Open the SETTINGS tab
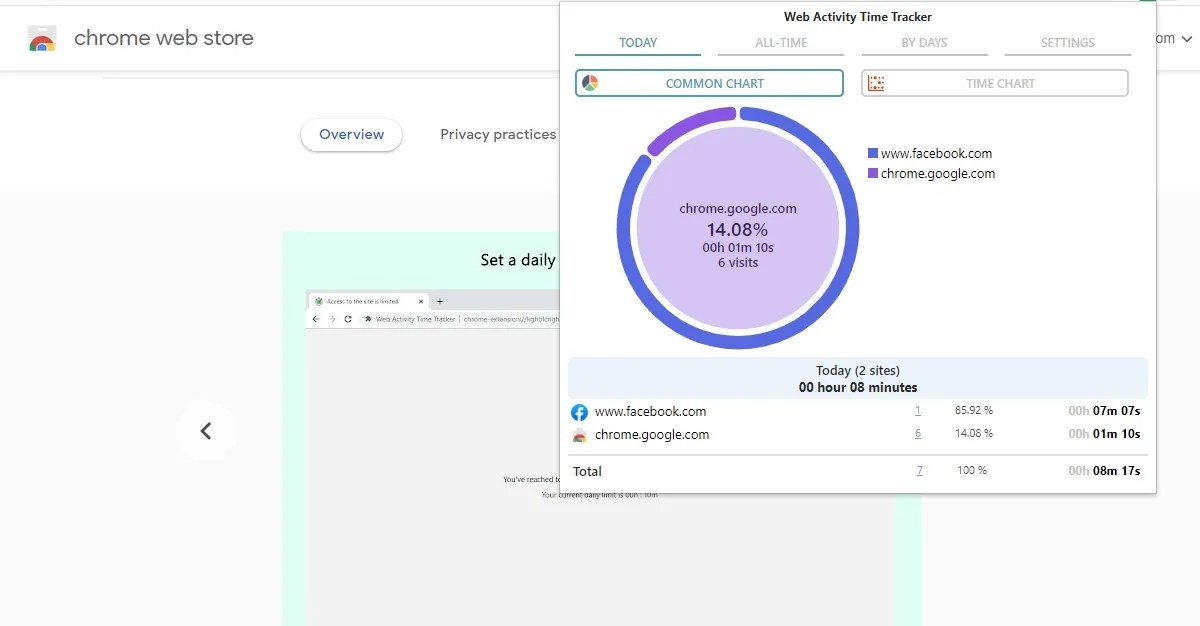This screenshot has width=1200, height=626. click(x=1067, y=43)
